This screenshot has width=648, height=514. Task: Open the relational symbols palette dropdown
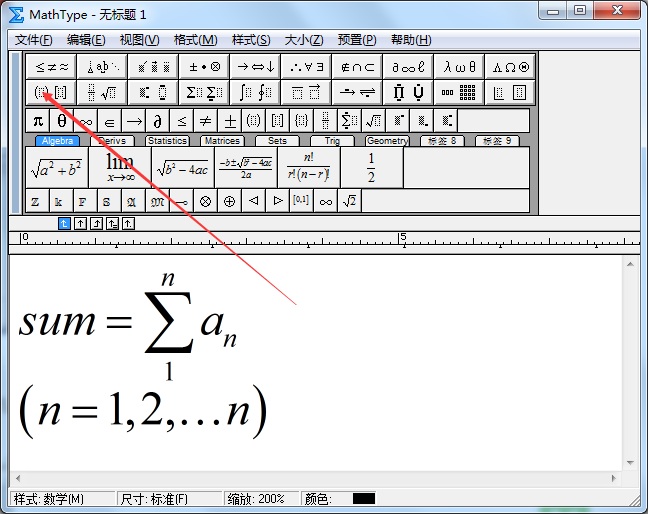[51, 67]
